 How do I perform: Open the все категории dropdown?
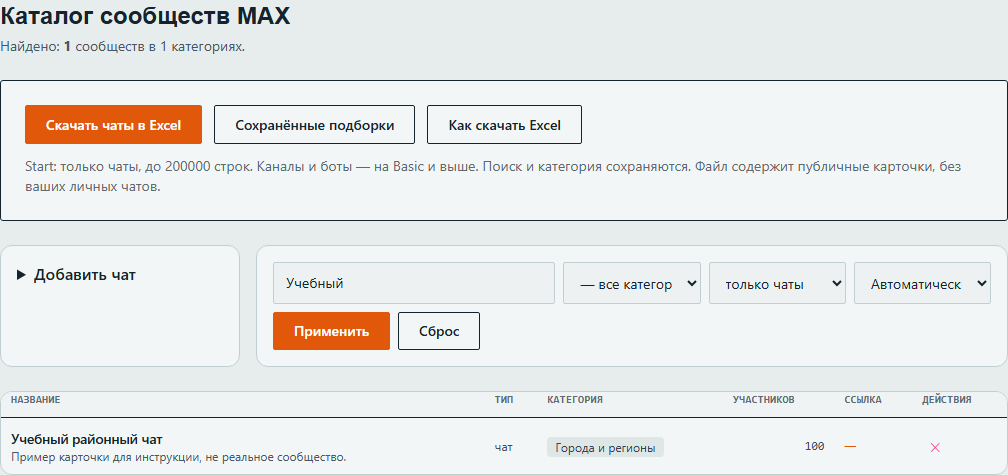632,283
